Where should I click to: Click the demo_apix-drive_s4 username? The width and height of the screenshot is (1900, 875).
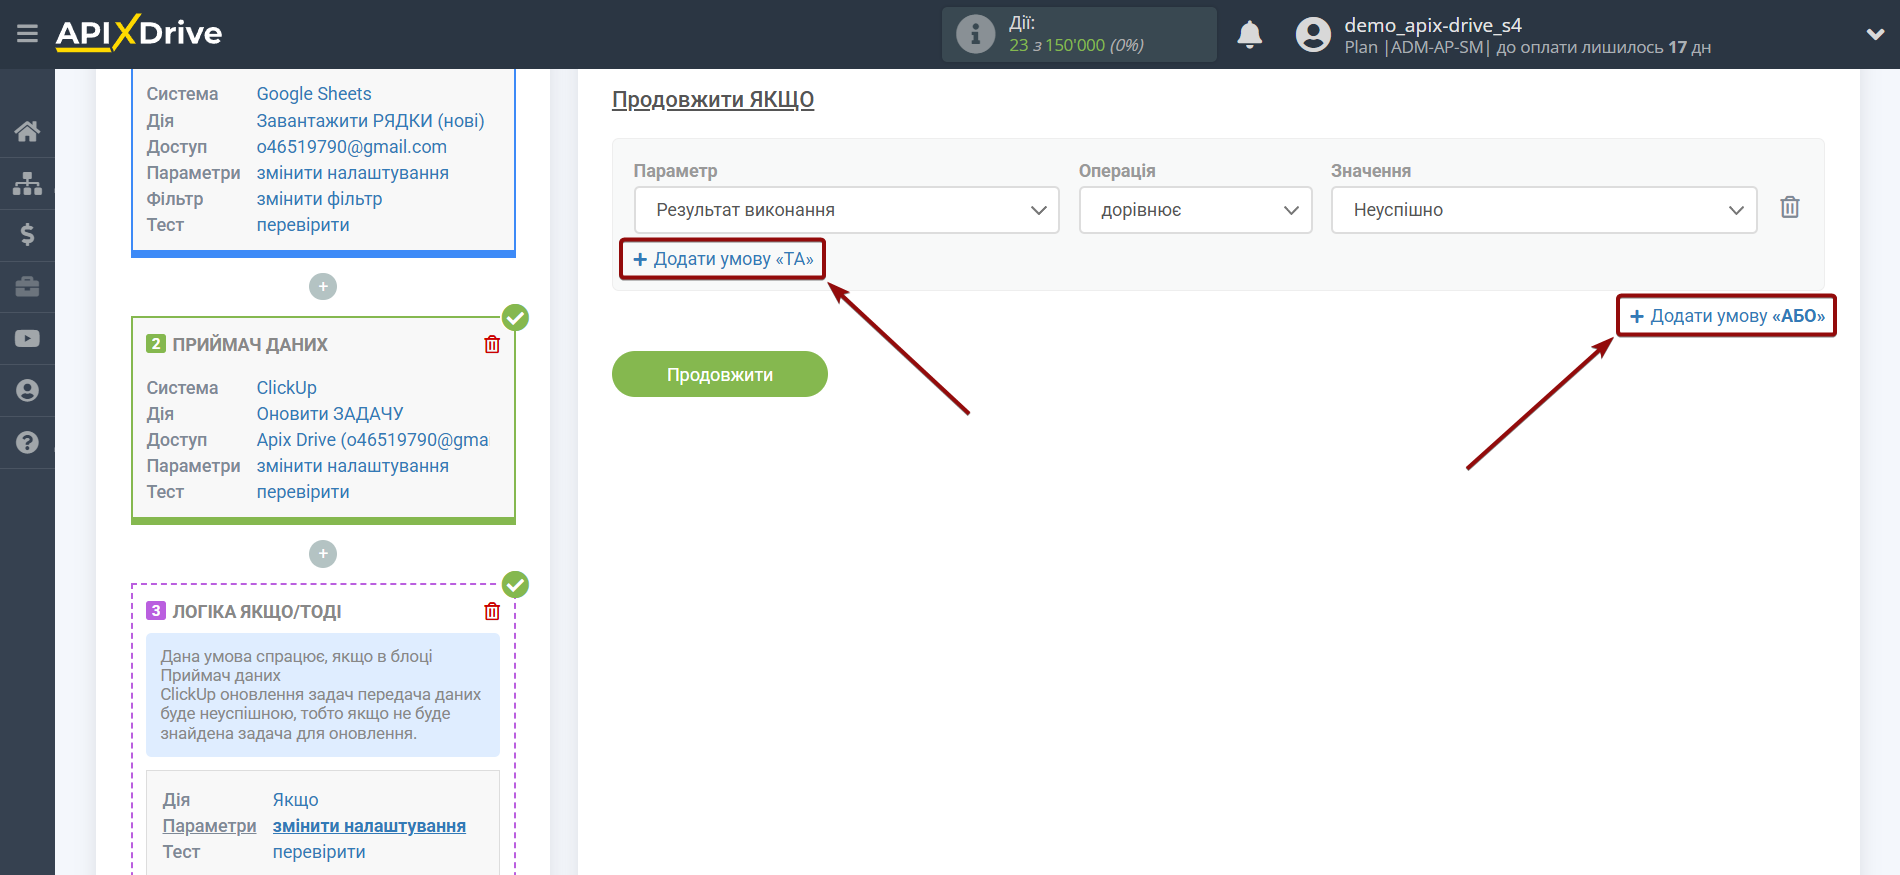click(x=1433, y=25)
